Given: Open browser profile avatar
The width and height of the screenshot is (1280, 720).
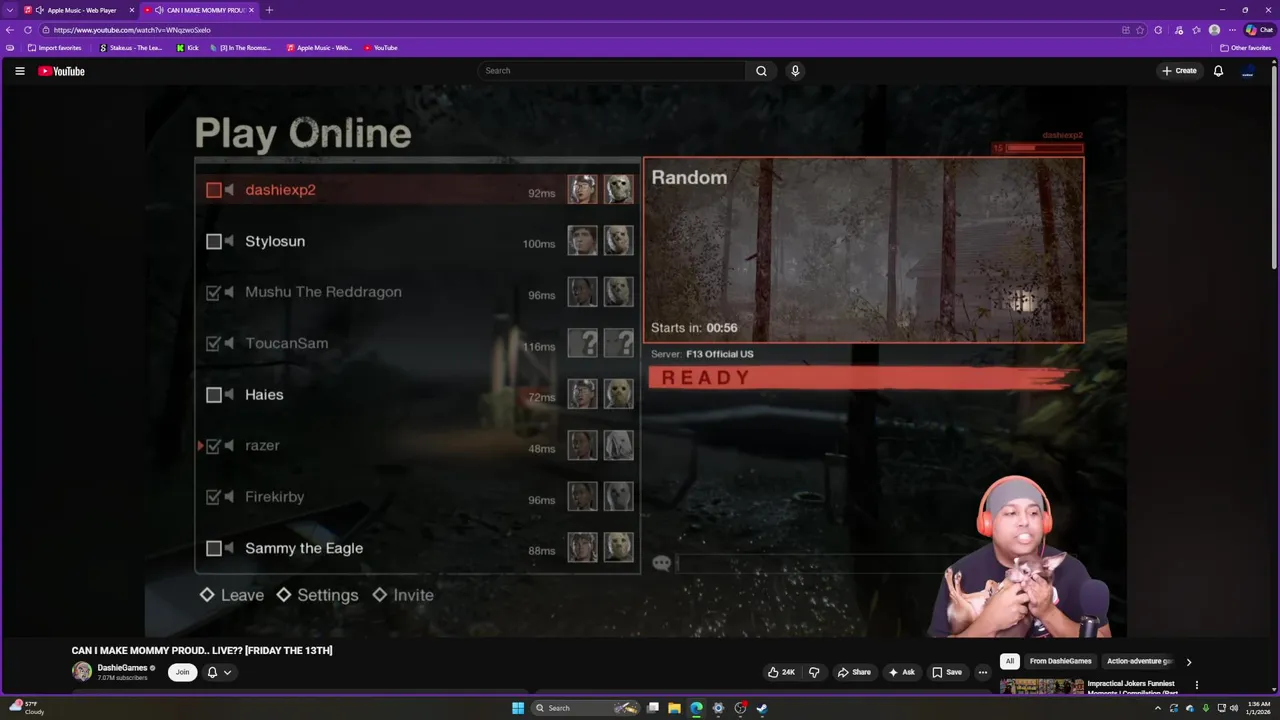Looking at the screenshot, I should (x=1214, y=30).
